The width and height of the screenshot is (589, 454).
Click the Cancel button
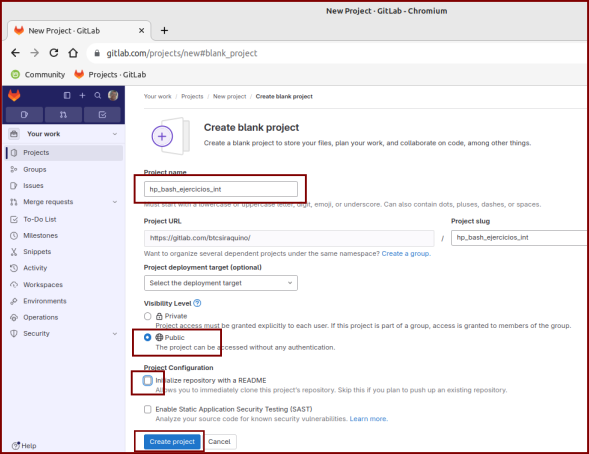click(219, 442)
